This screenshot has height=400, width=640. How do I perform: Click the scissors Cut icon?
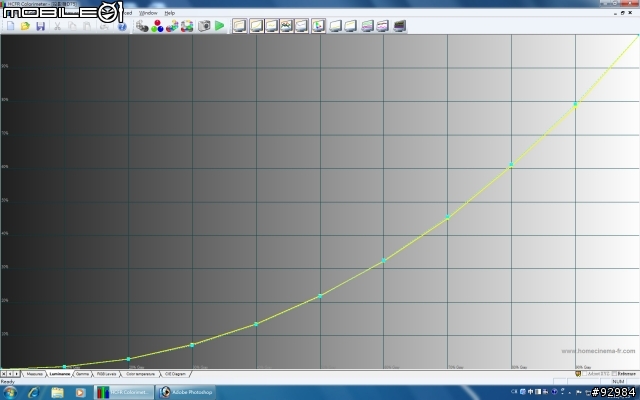coord(58,26)
